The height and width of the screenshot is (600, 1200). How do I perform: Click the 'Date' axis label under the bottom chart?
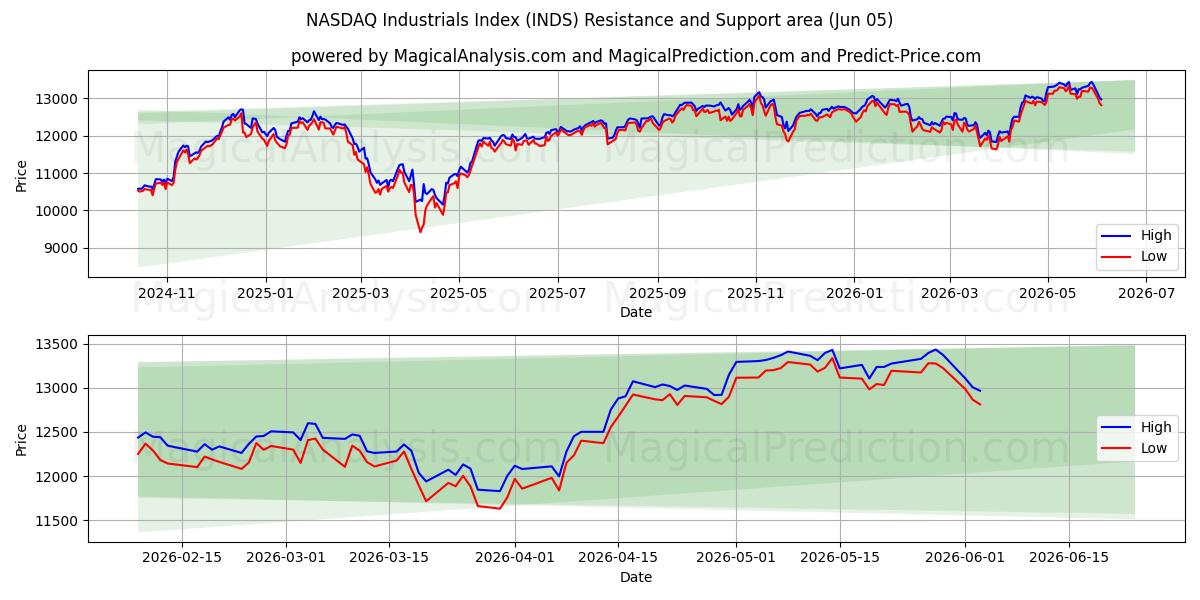[636, 577]
